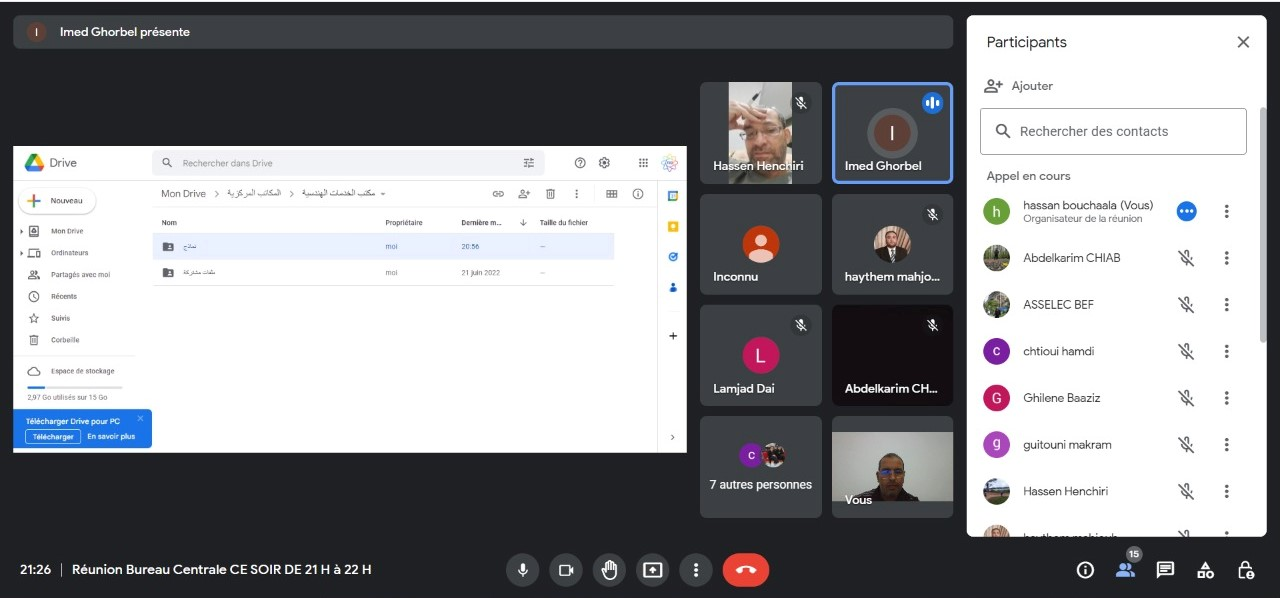1280x598 pixels.
Task: Open more options for guitouni makram
Action: [x=1227, y=445]
